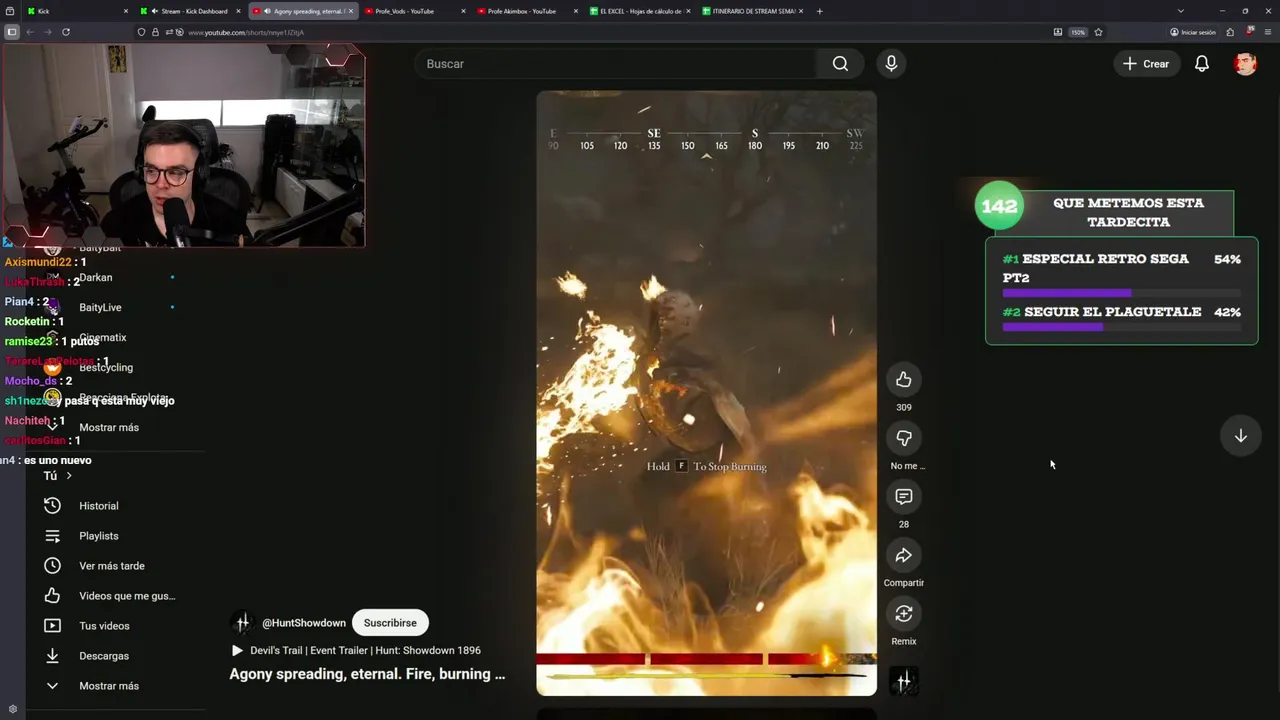This screenshot has height=720, width=1280.
Task: Go back with browser back arrow
Action: click(x=30, y=32)
